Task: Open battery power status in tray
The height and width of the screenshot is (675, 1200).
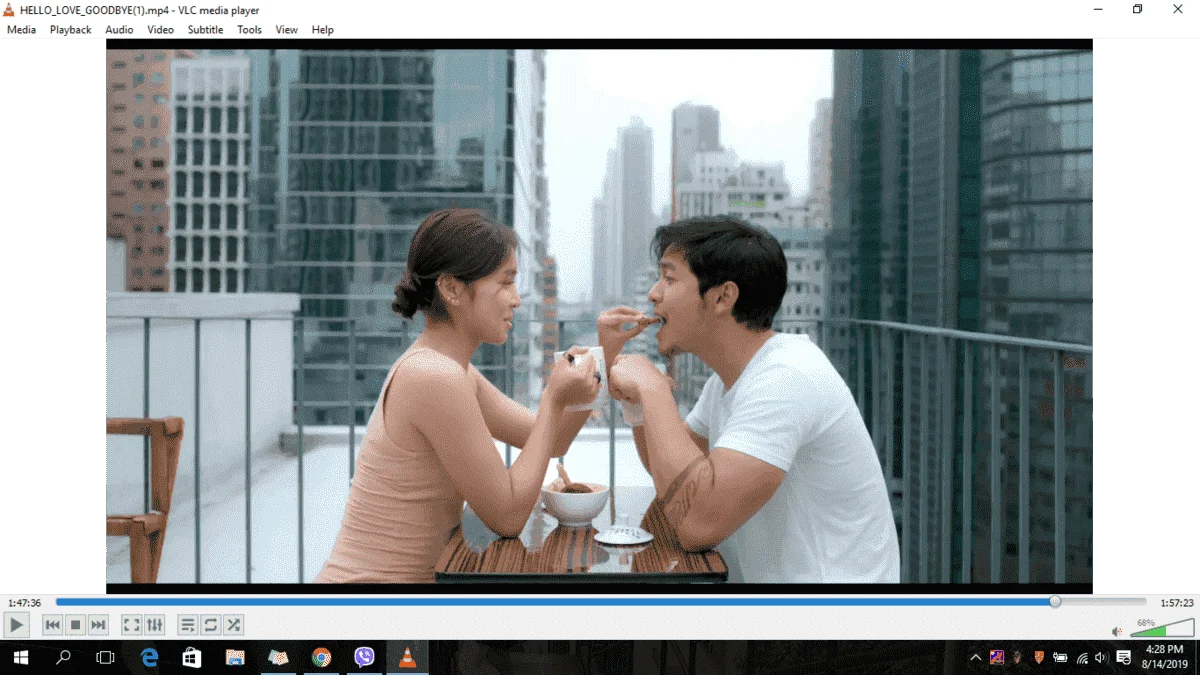Action: (x=1060, y=658)
